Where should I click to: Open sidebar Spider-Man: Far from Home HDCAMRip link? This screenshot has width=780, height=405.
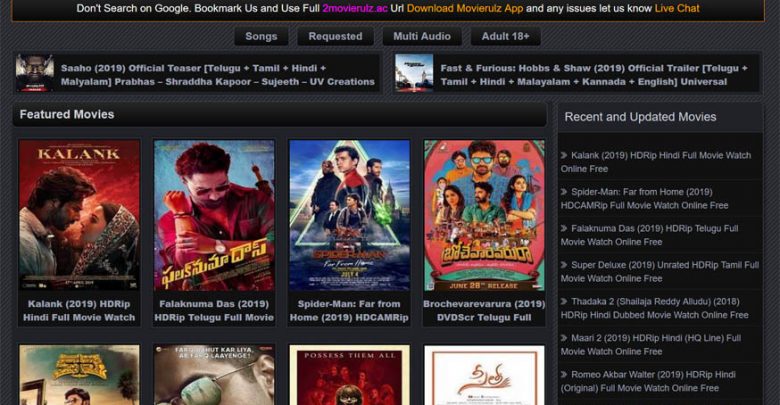644,199
